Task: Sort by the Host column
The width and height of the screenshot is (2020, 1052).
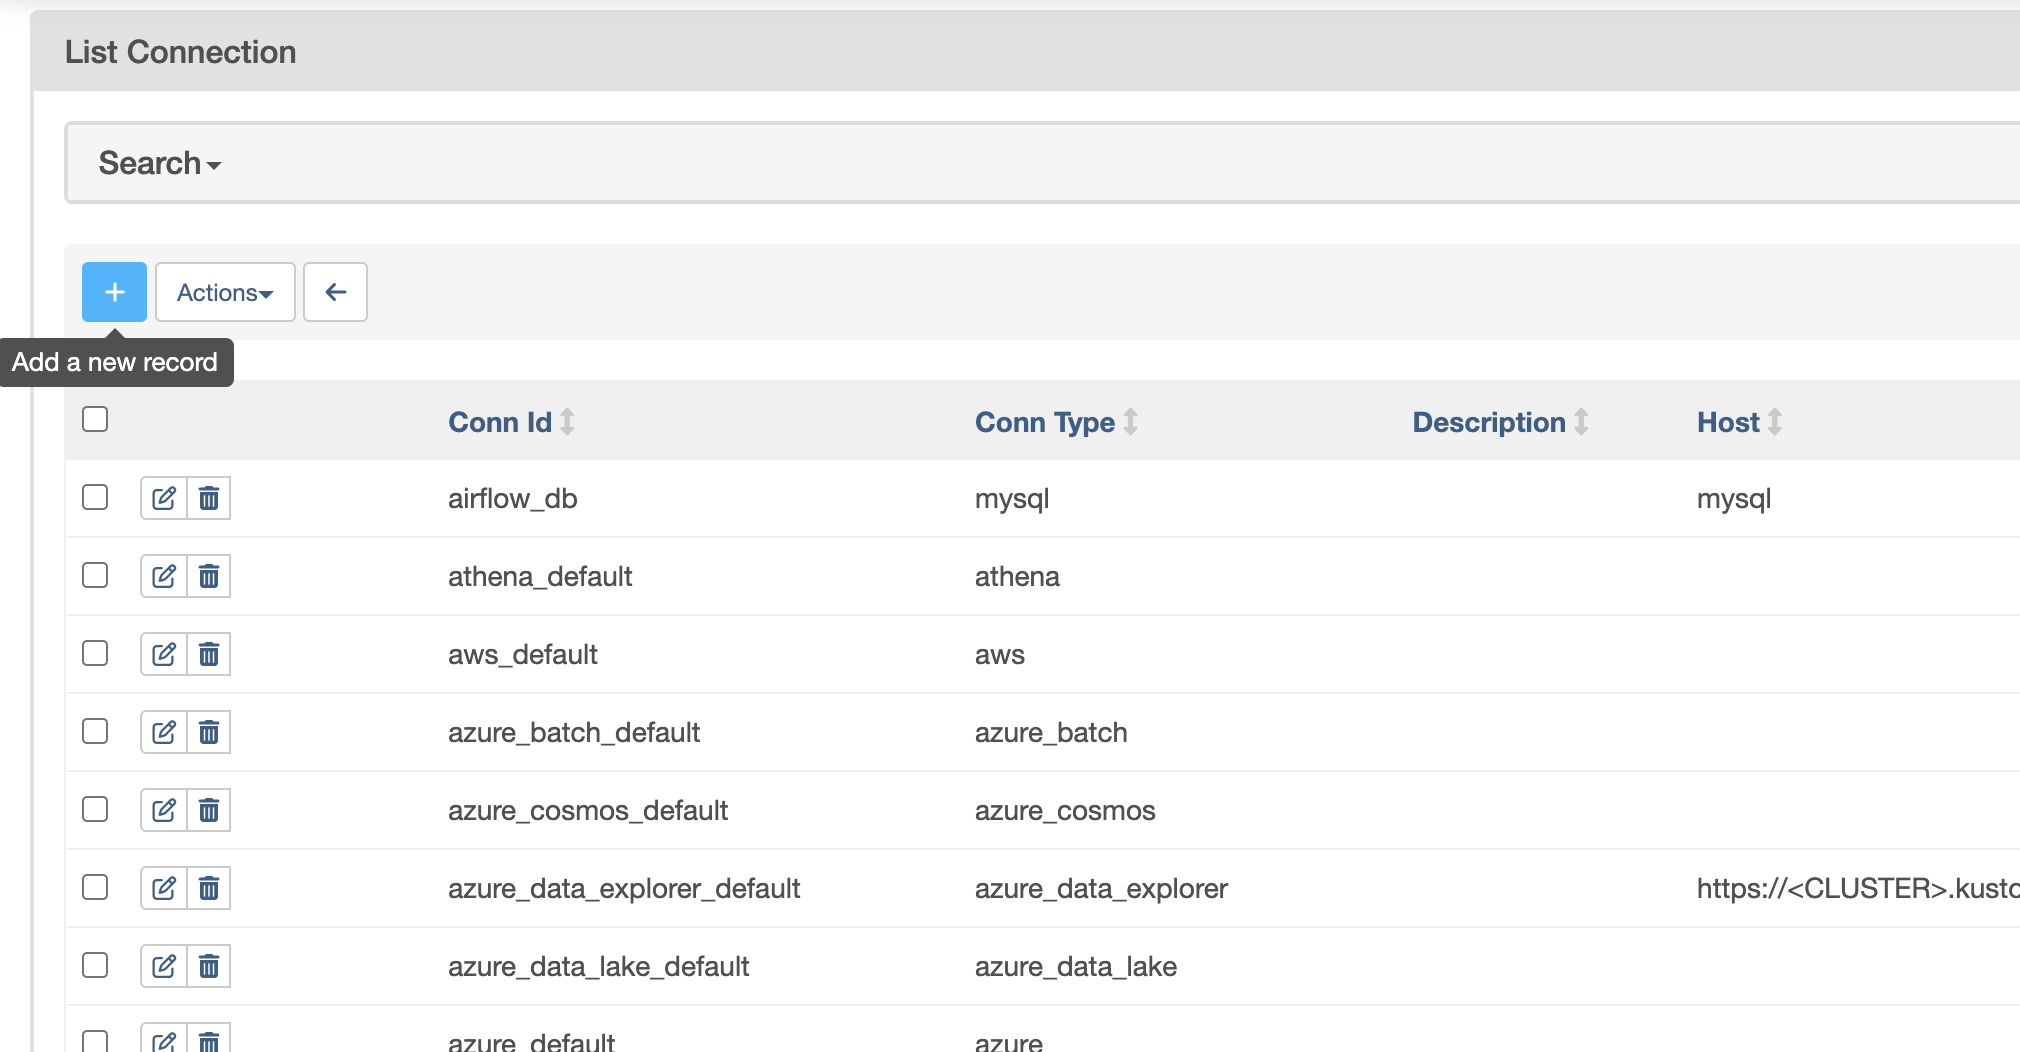Action: tap(1729, 422)
